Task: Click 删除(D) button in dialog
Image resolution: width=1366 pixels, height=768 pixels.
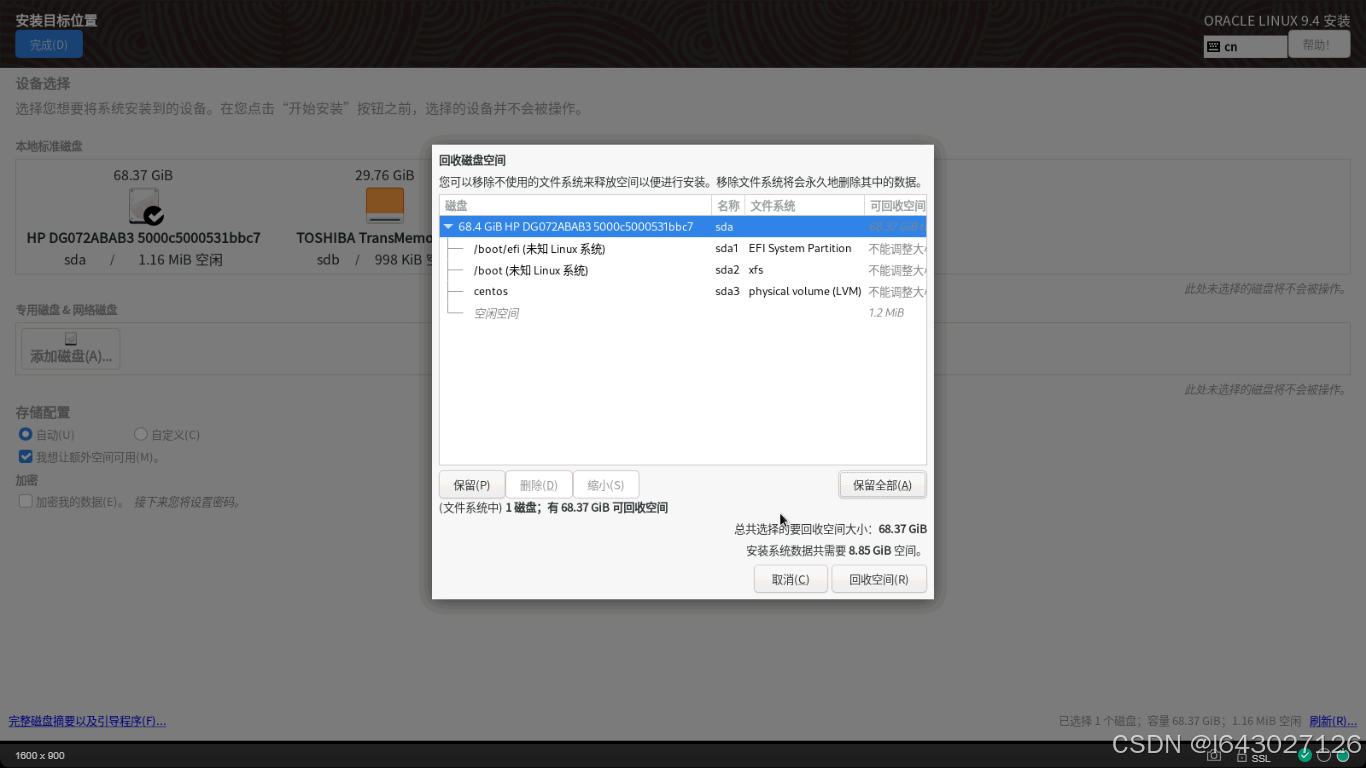Action: 539,485
